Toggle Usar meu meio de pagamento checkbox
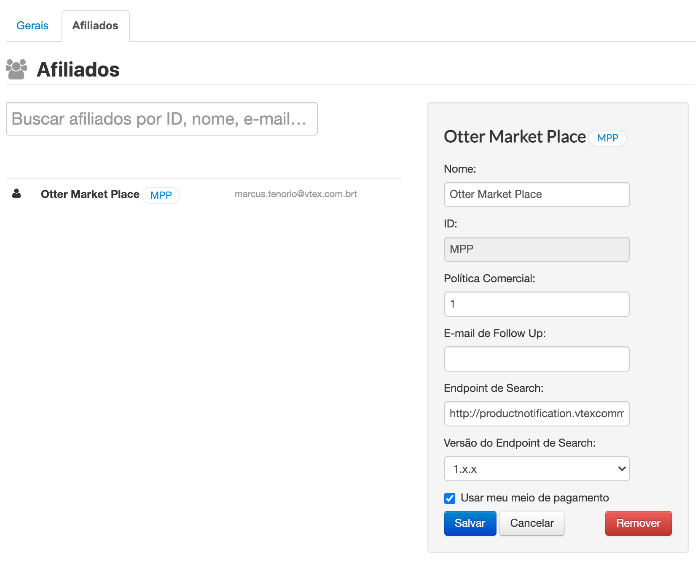Screen dimensions: 696x563 click(450, 498)
